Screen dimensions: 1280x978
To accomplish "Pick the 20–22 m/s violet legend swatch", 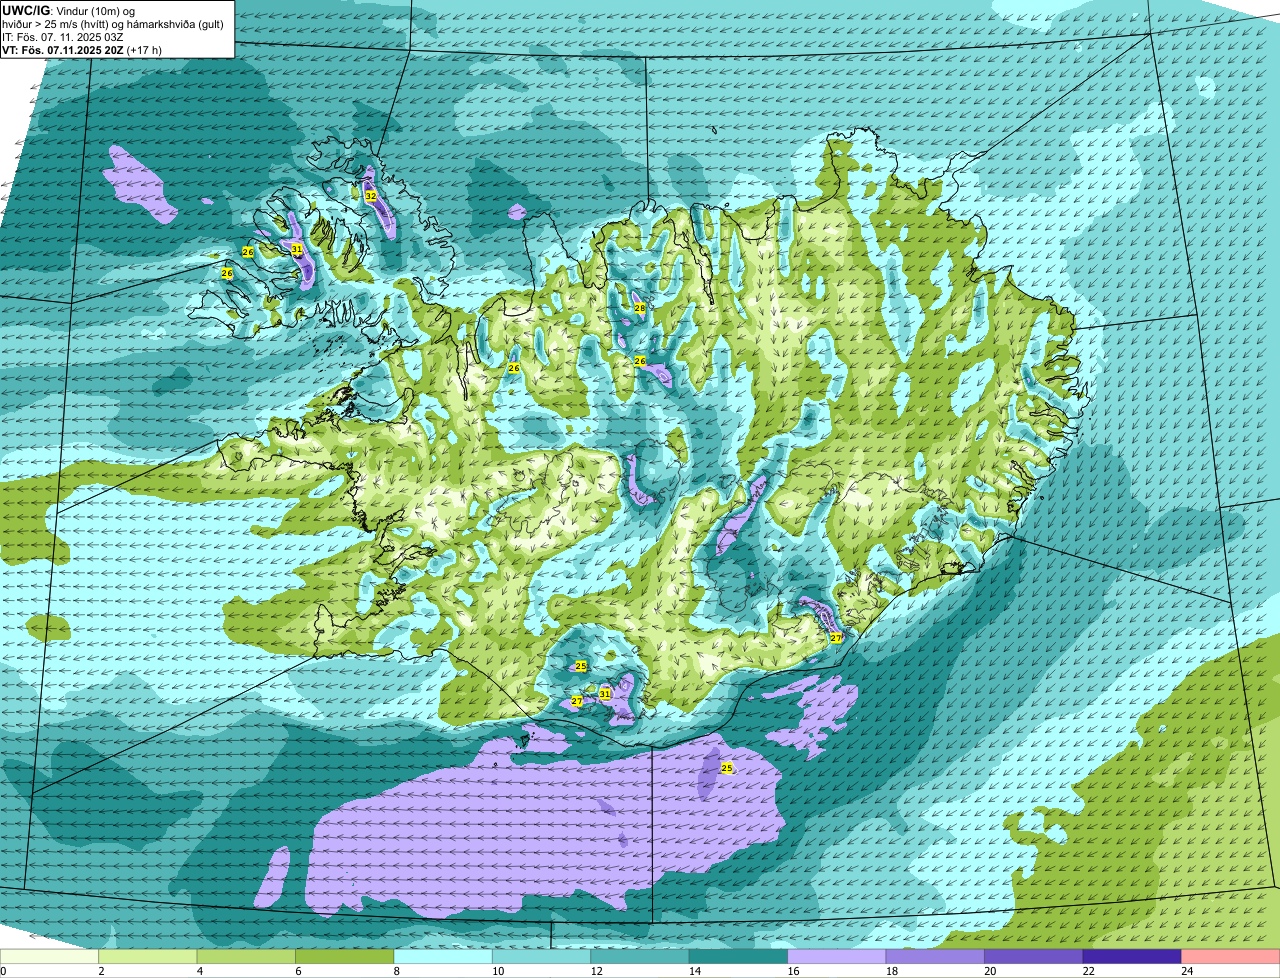I will (x=1034, y=957).
